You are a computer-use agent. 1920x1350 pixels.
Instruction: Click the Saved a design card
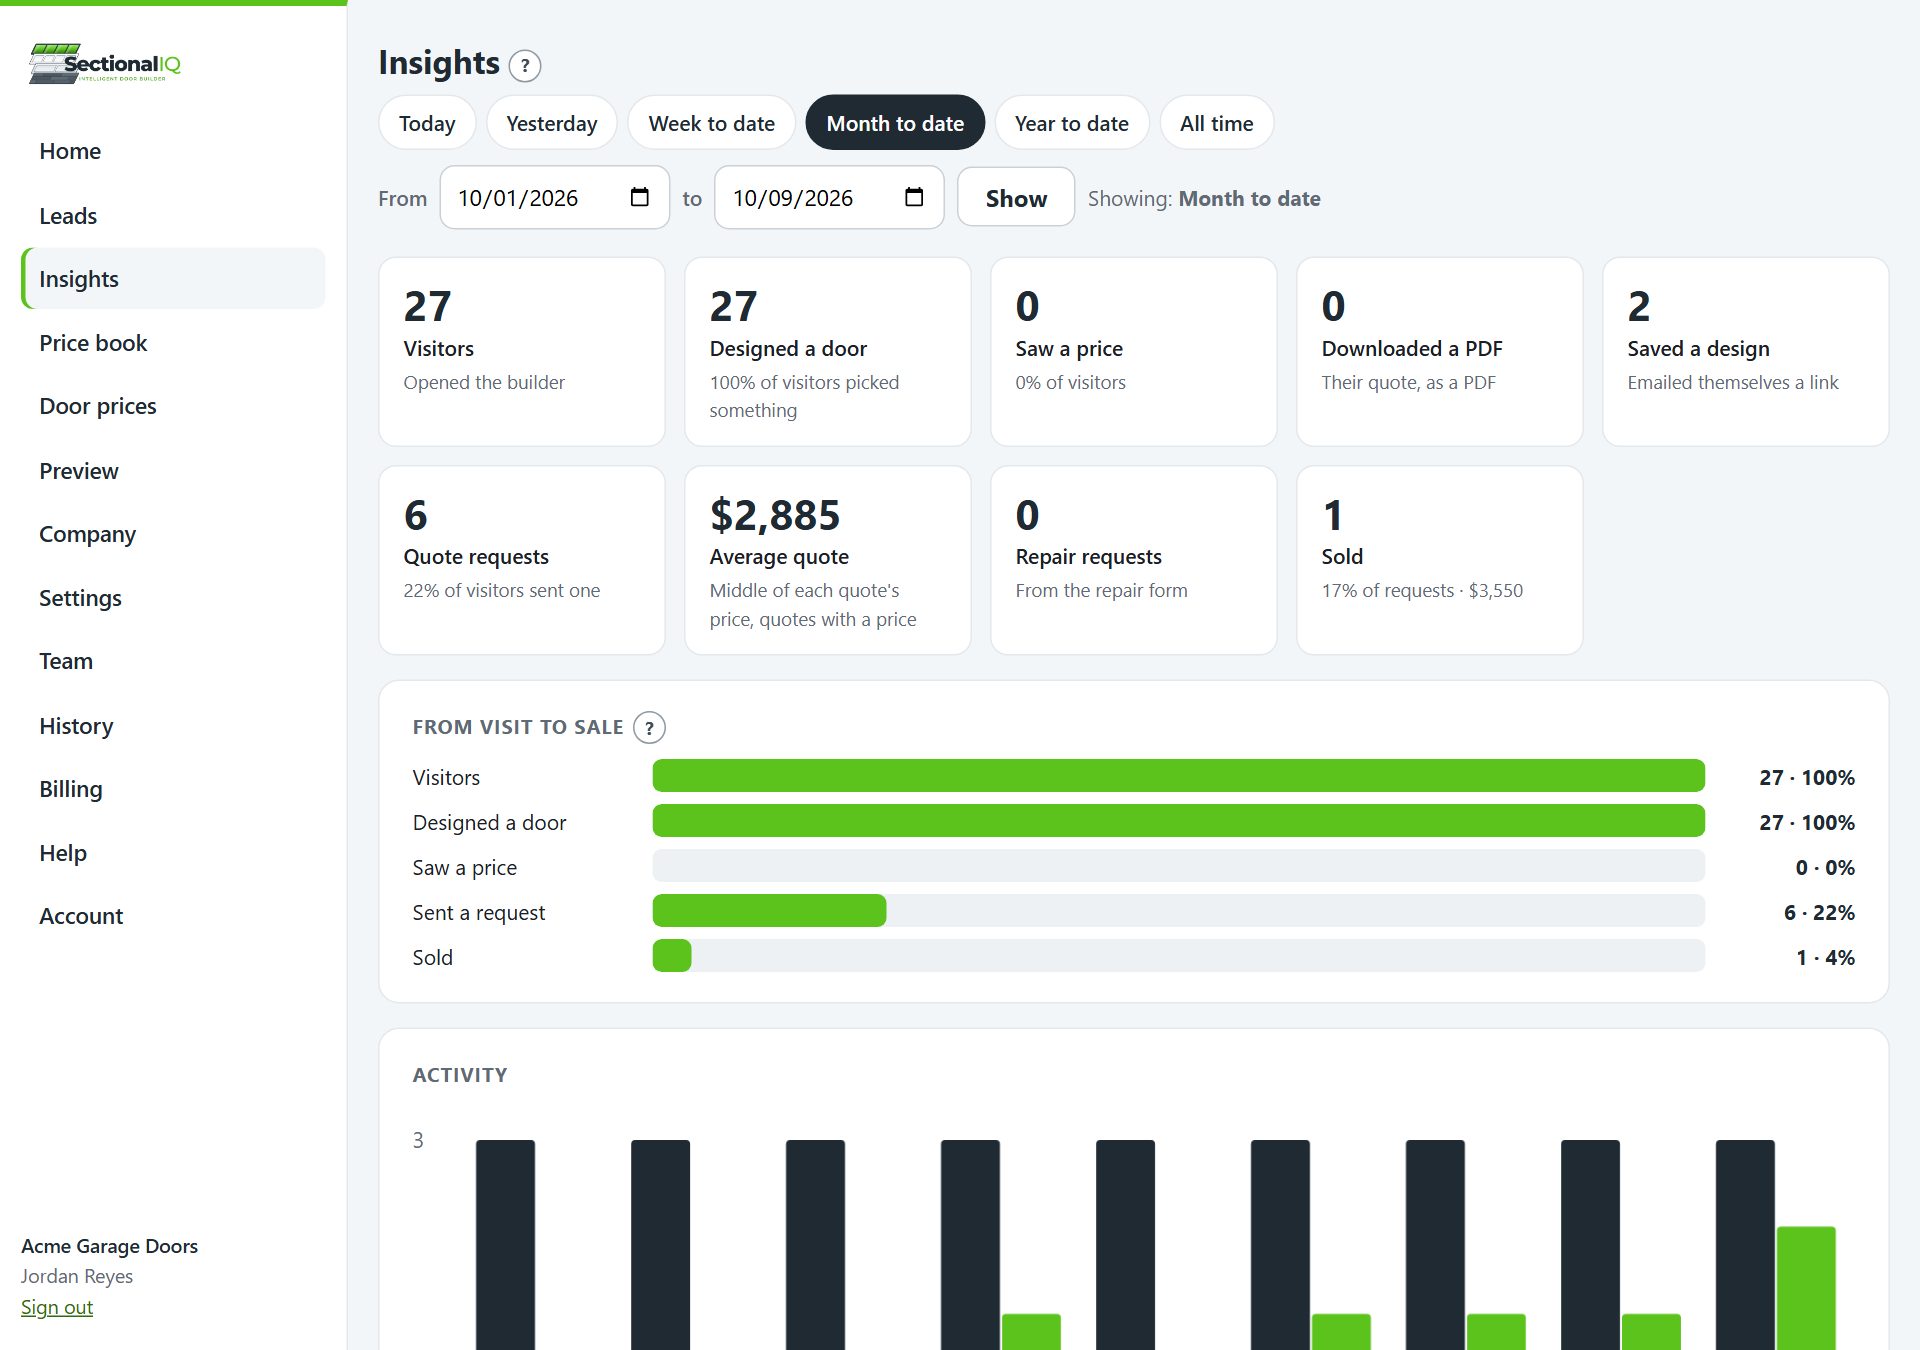[x=1745, y=352]
